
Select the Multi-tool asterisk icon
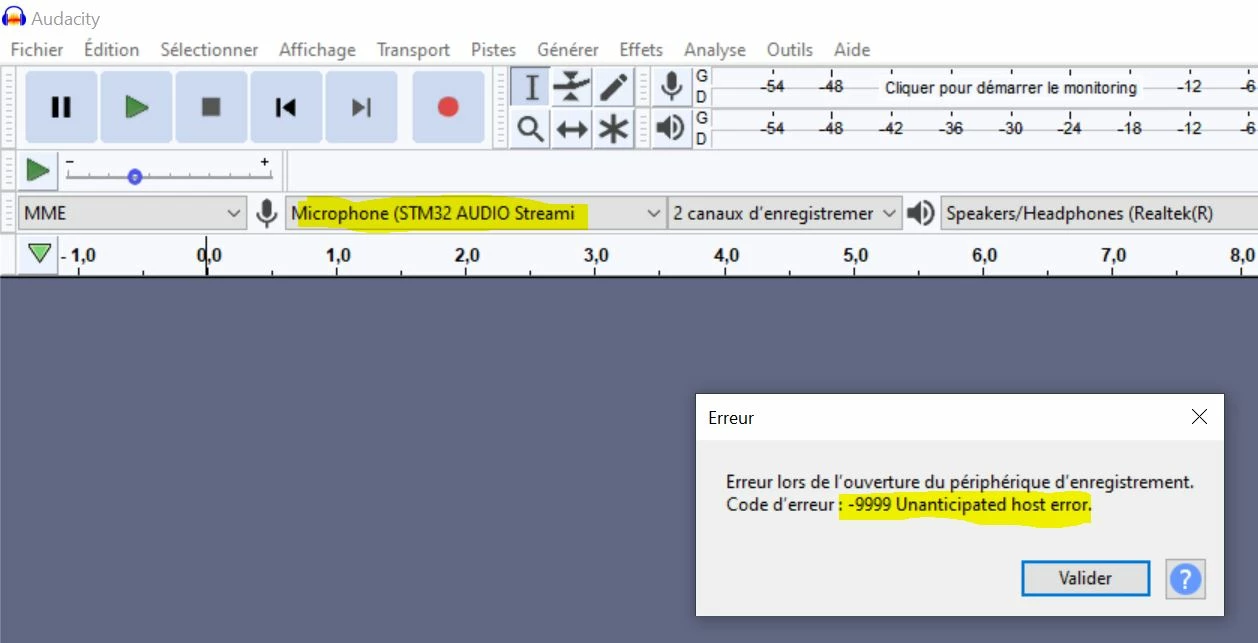(614, 129)
